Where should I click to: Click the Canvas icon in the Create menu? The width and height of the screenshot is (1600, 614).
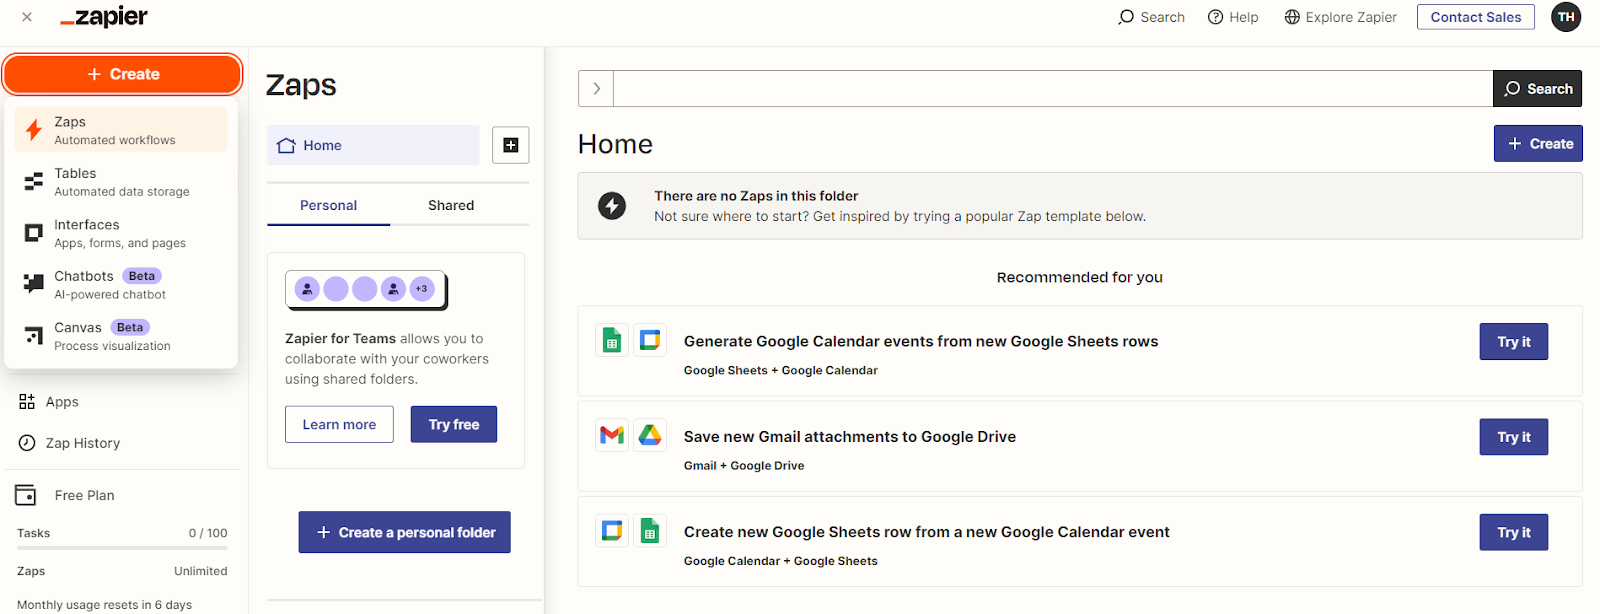(34, 336)
